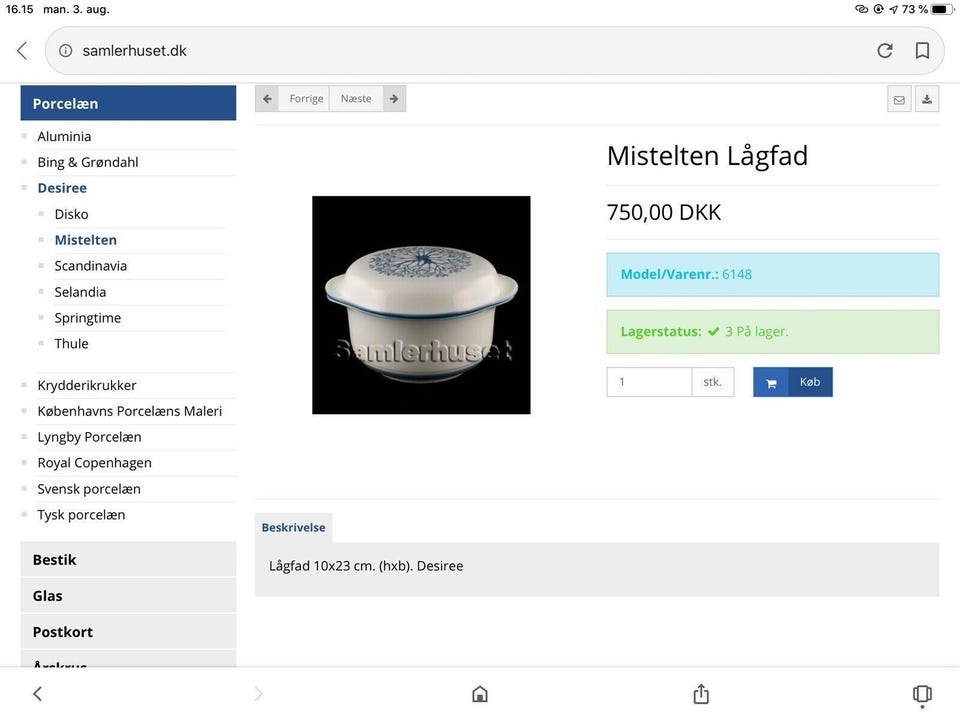This screenshot has height=720, width=960.
Task: Reload the samlerhuset.dk page
Action: click(x=884, y=50)
